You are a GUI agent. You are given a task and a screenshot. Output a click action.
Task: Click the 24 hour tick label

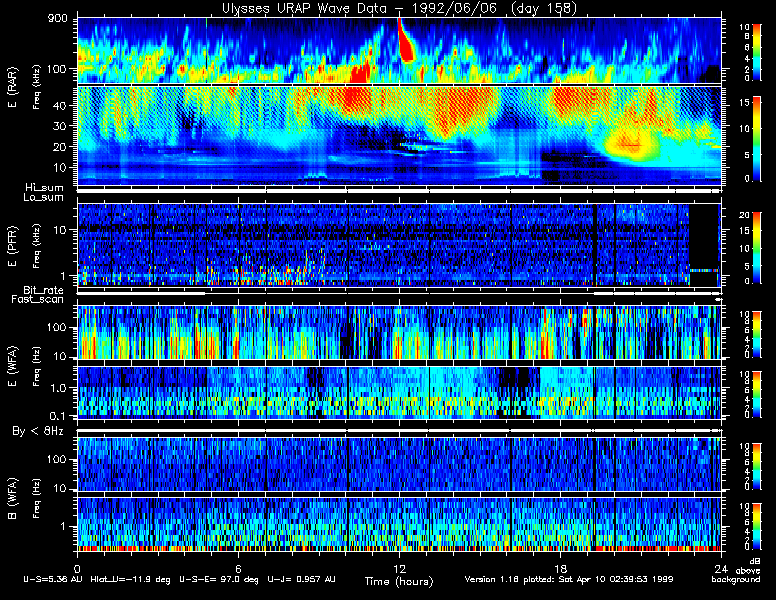(x=721, y=568)
